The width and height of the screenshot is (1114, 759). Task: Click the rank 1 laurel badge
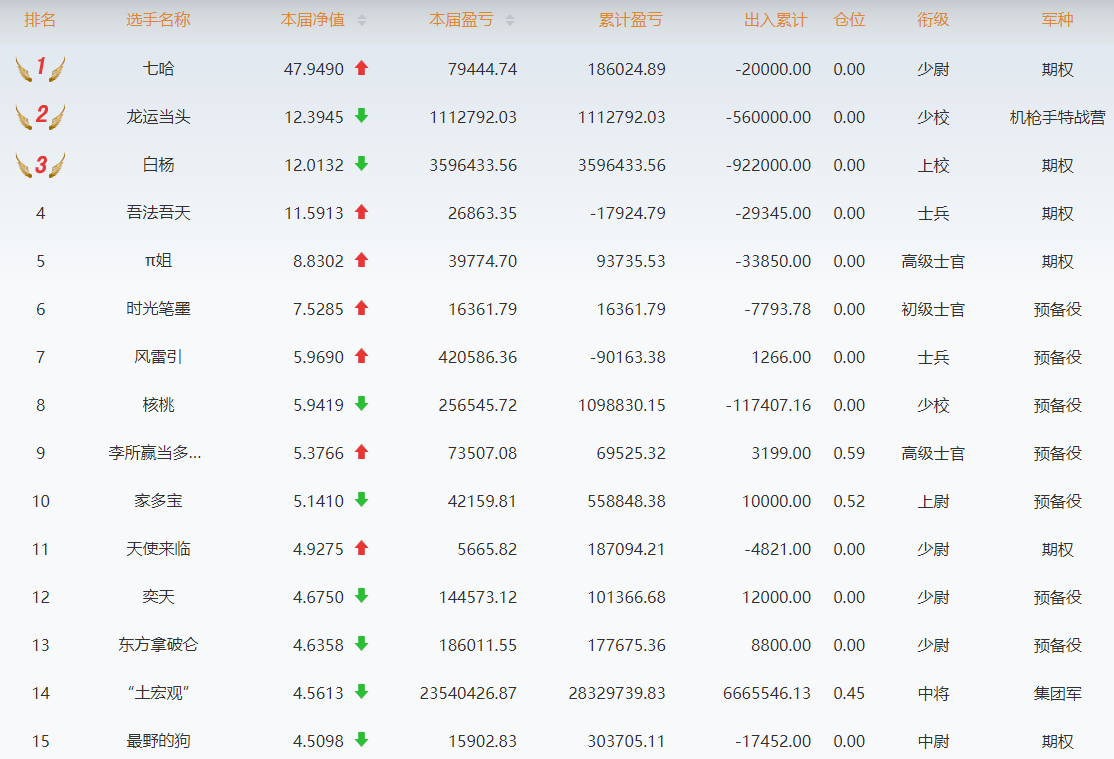pos(40,68)
